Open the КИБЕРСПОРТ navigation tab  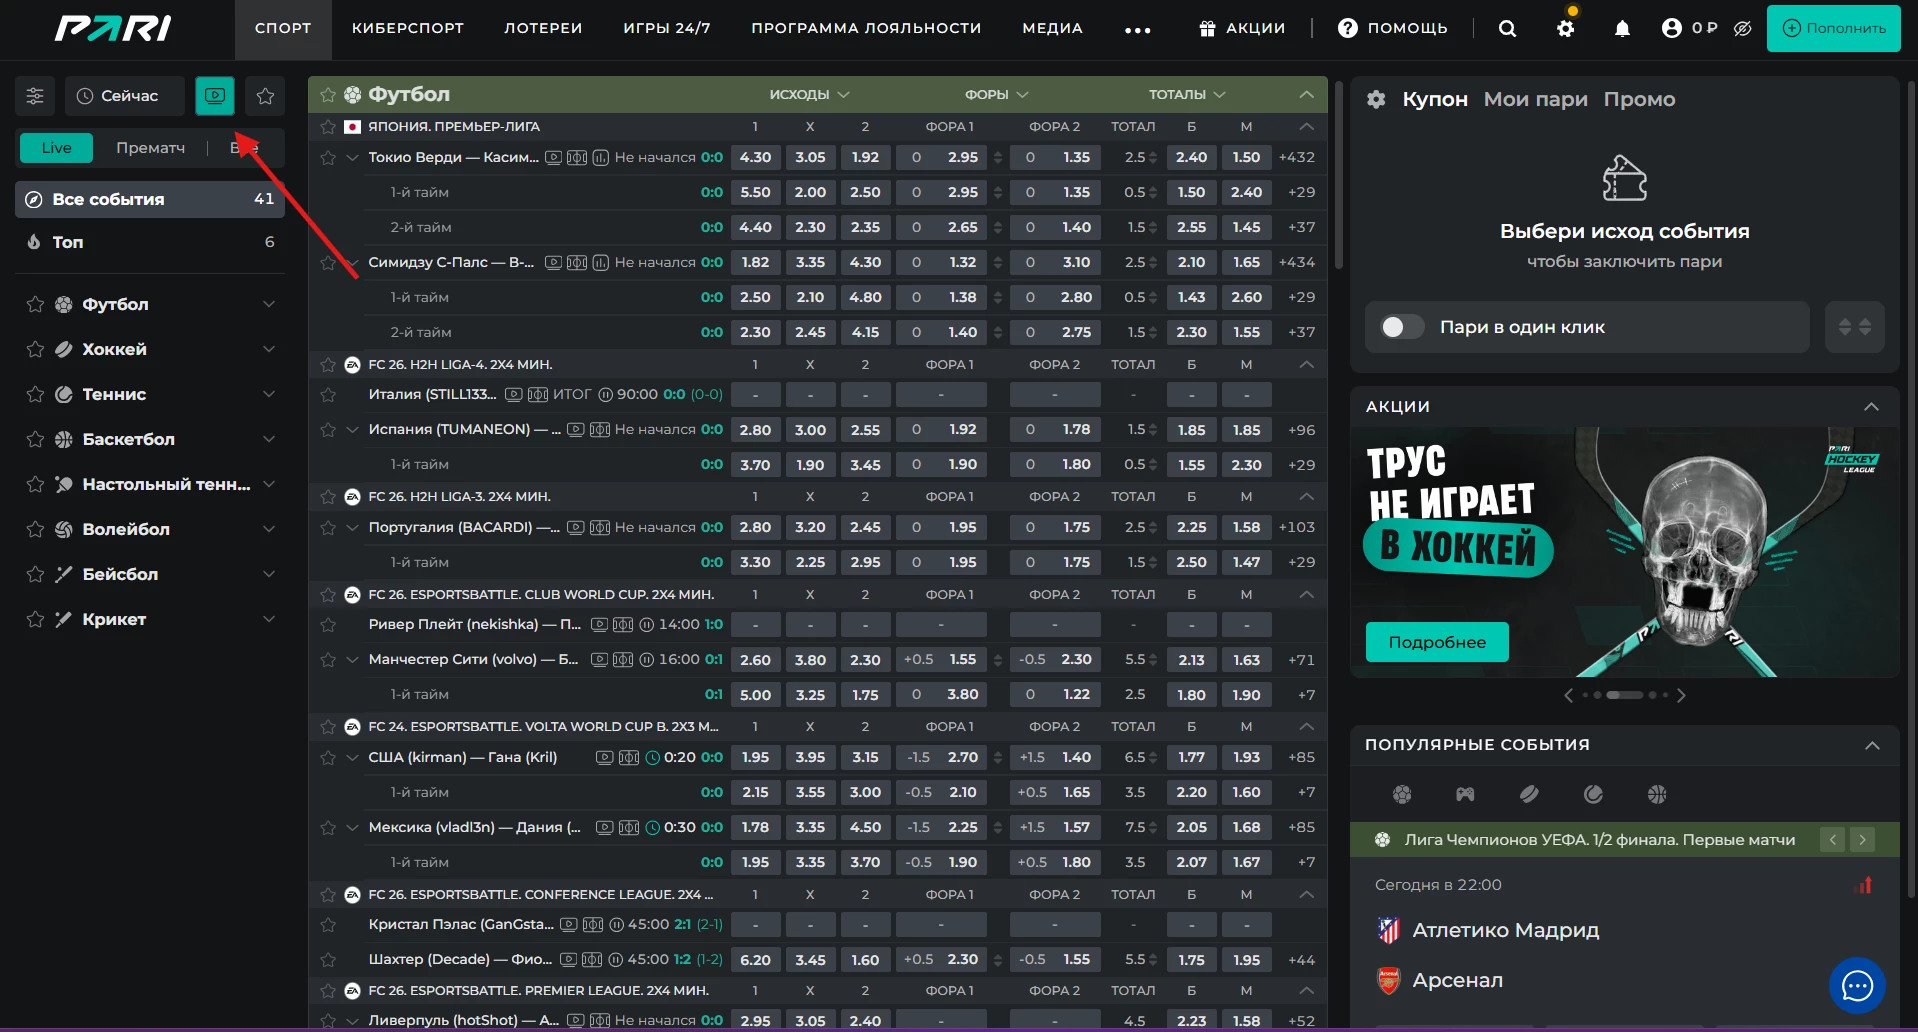pos(408,28)
